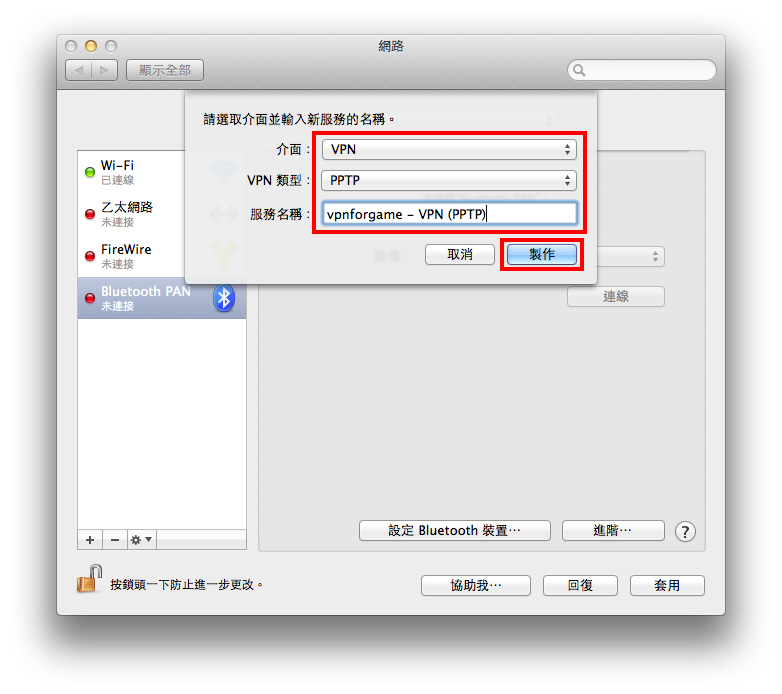Select 乙太網路 in the service list

point(132,214)
